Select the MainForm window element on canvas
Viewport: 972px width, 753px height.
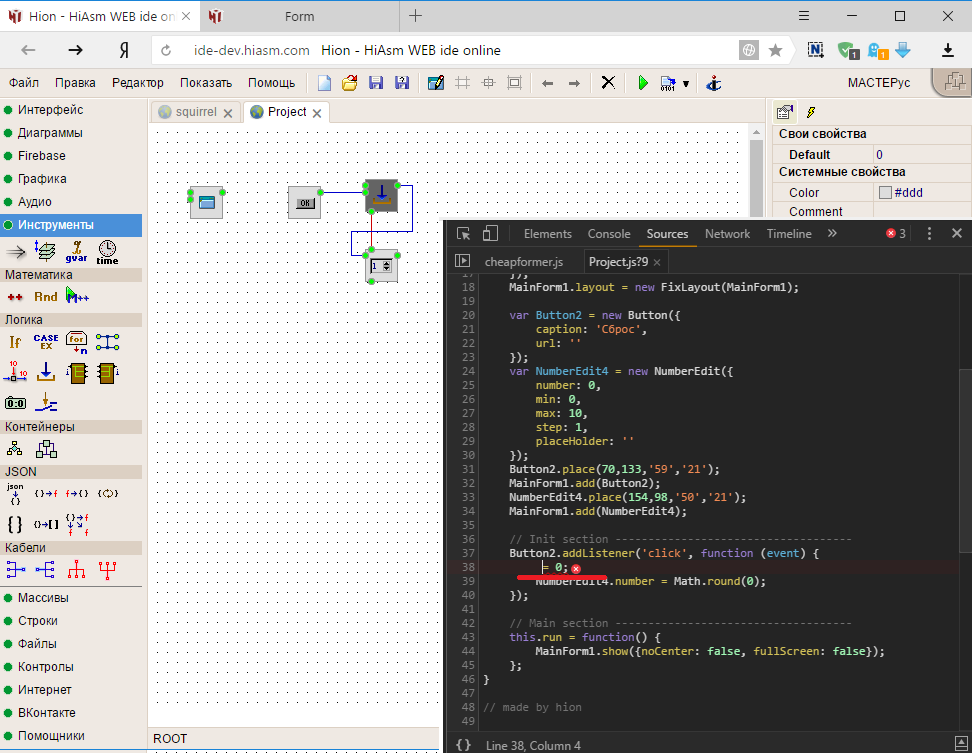tap(206, 202)
